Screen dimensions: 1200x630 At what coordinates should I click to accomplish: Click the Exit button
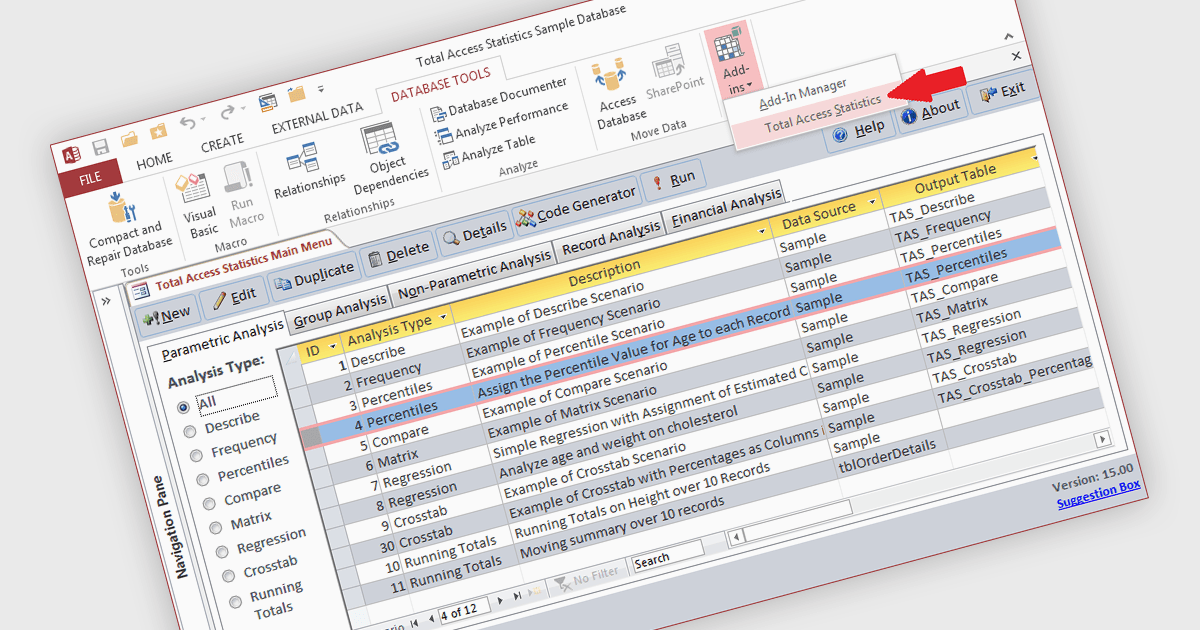click(1002, 92)
